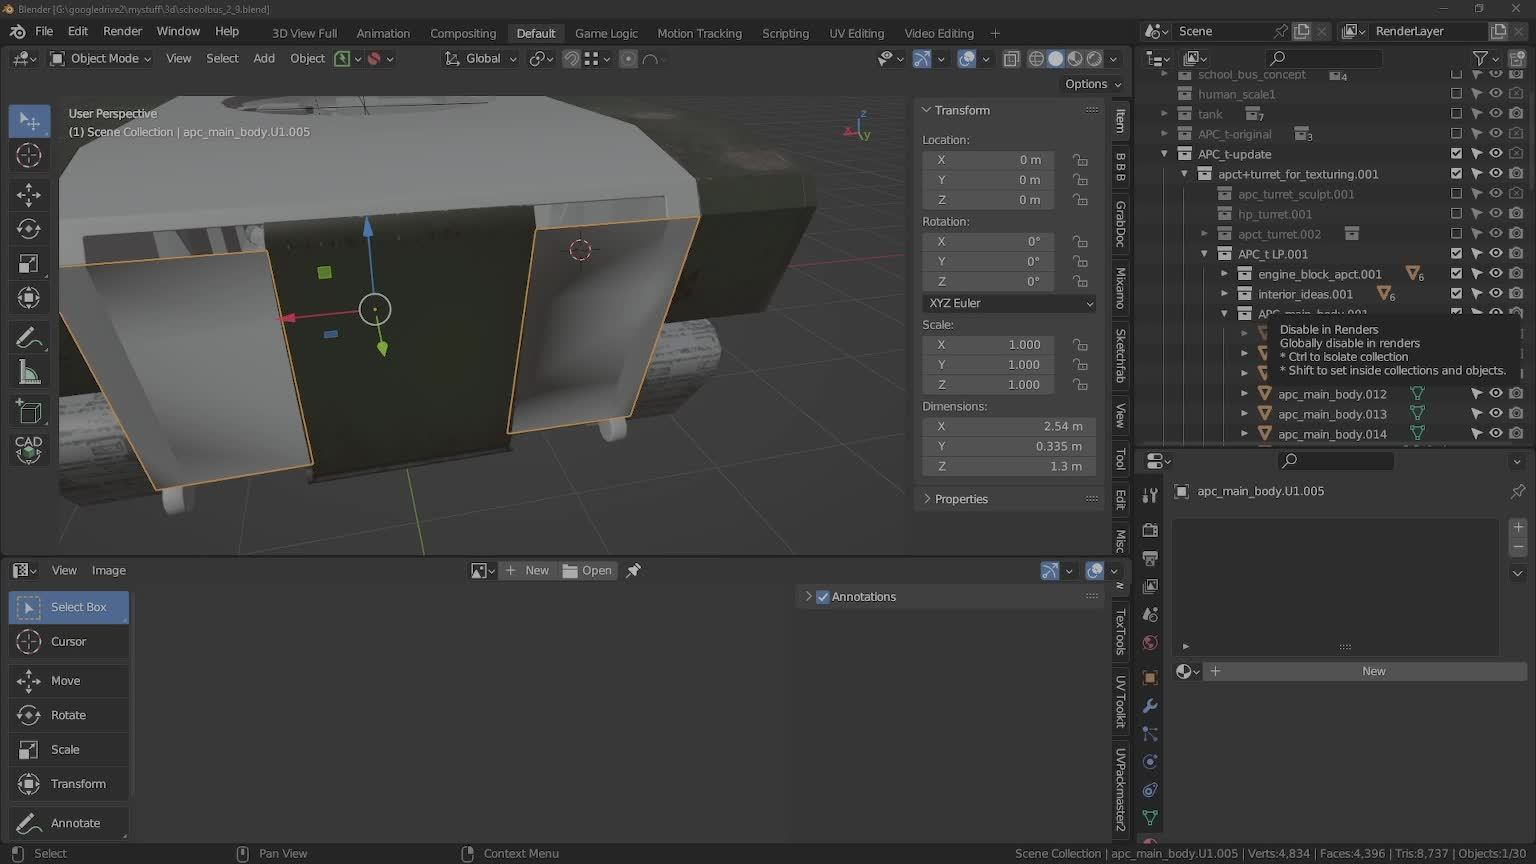Activate the Move tool in 3D viewport

pyautogui.click(x=29, y=194)
